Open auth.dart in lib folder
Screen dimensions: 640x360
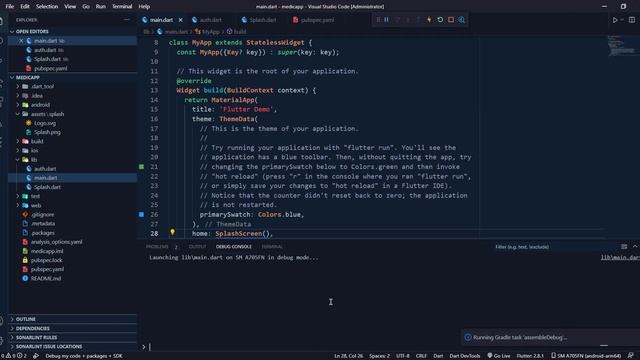[x=45, y=169]
